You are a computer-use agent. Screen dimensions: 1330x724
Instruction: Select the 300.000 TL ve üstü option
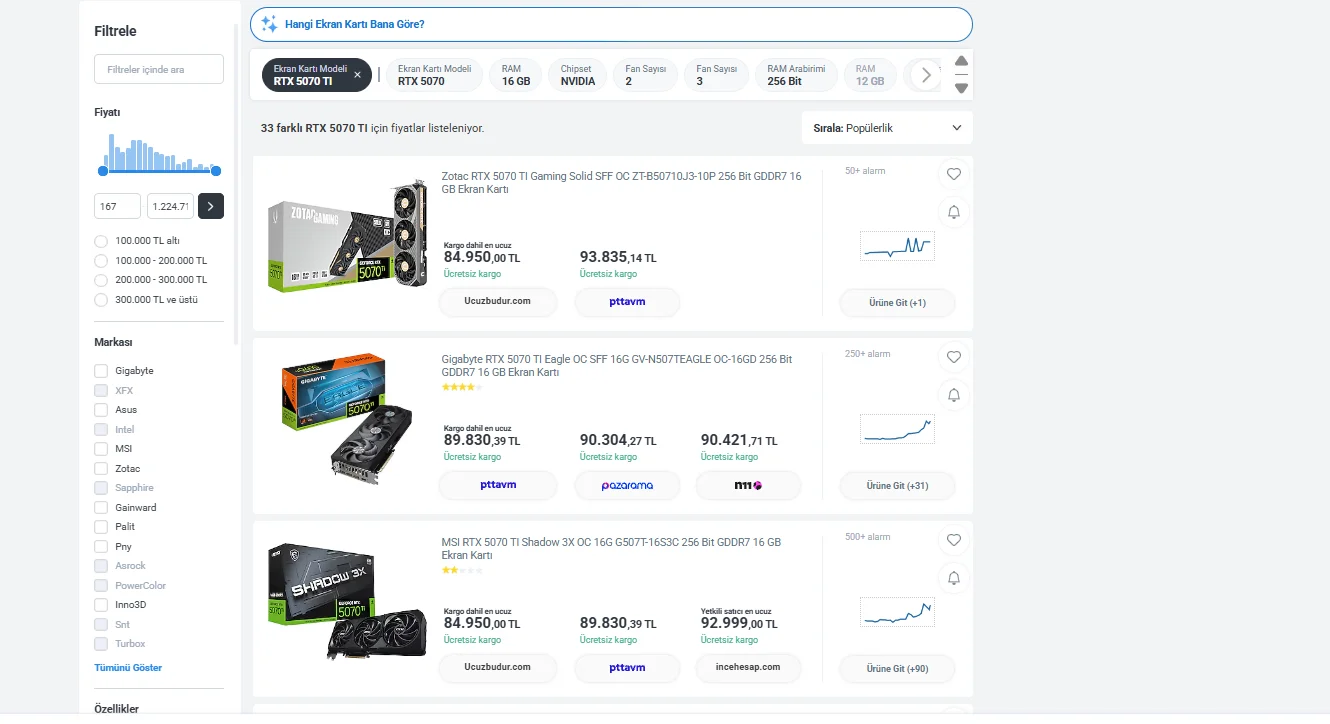100,300
